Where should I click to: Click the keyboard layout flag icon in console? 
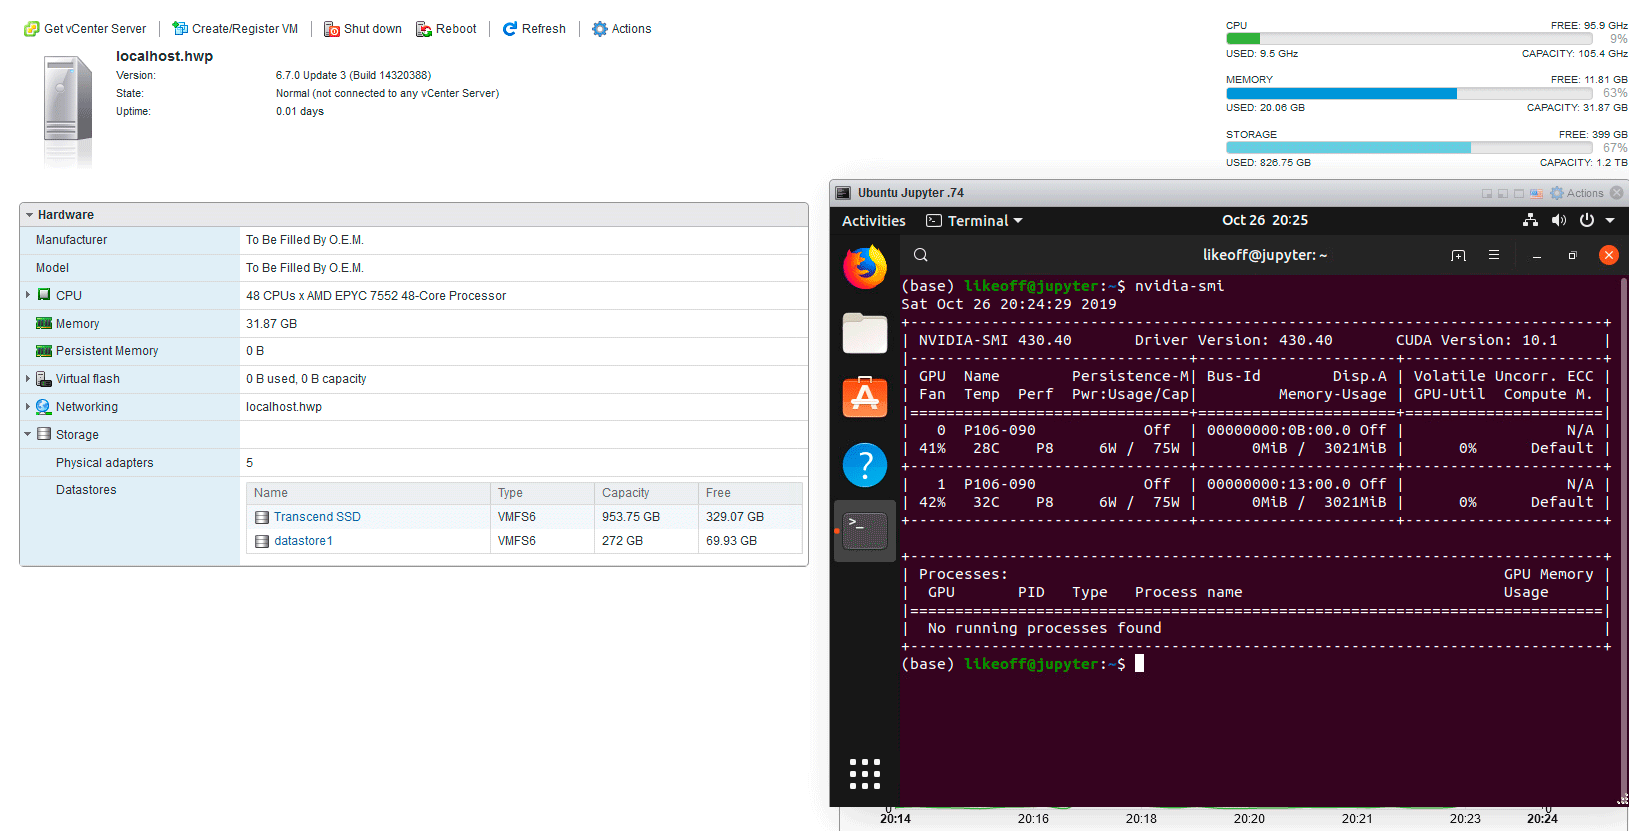(x=1536, y=193)
